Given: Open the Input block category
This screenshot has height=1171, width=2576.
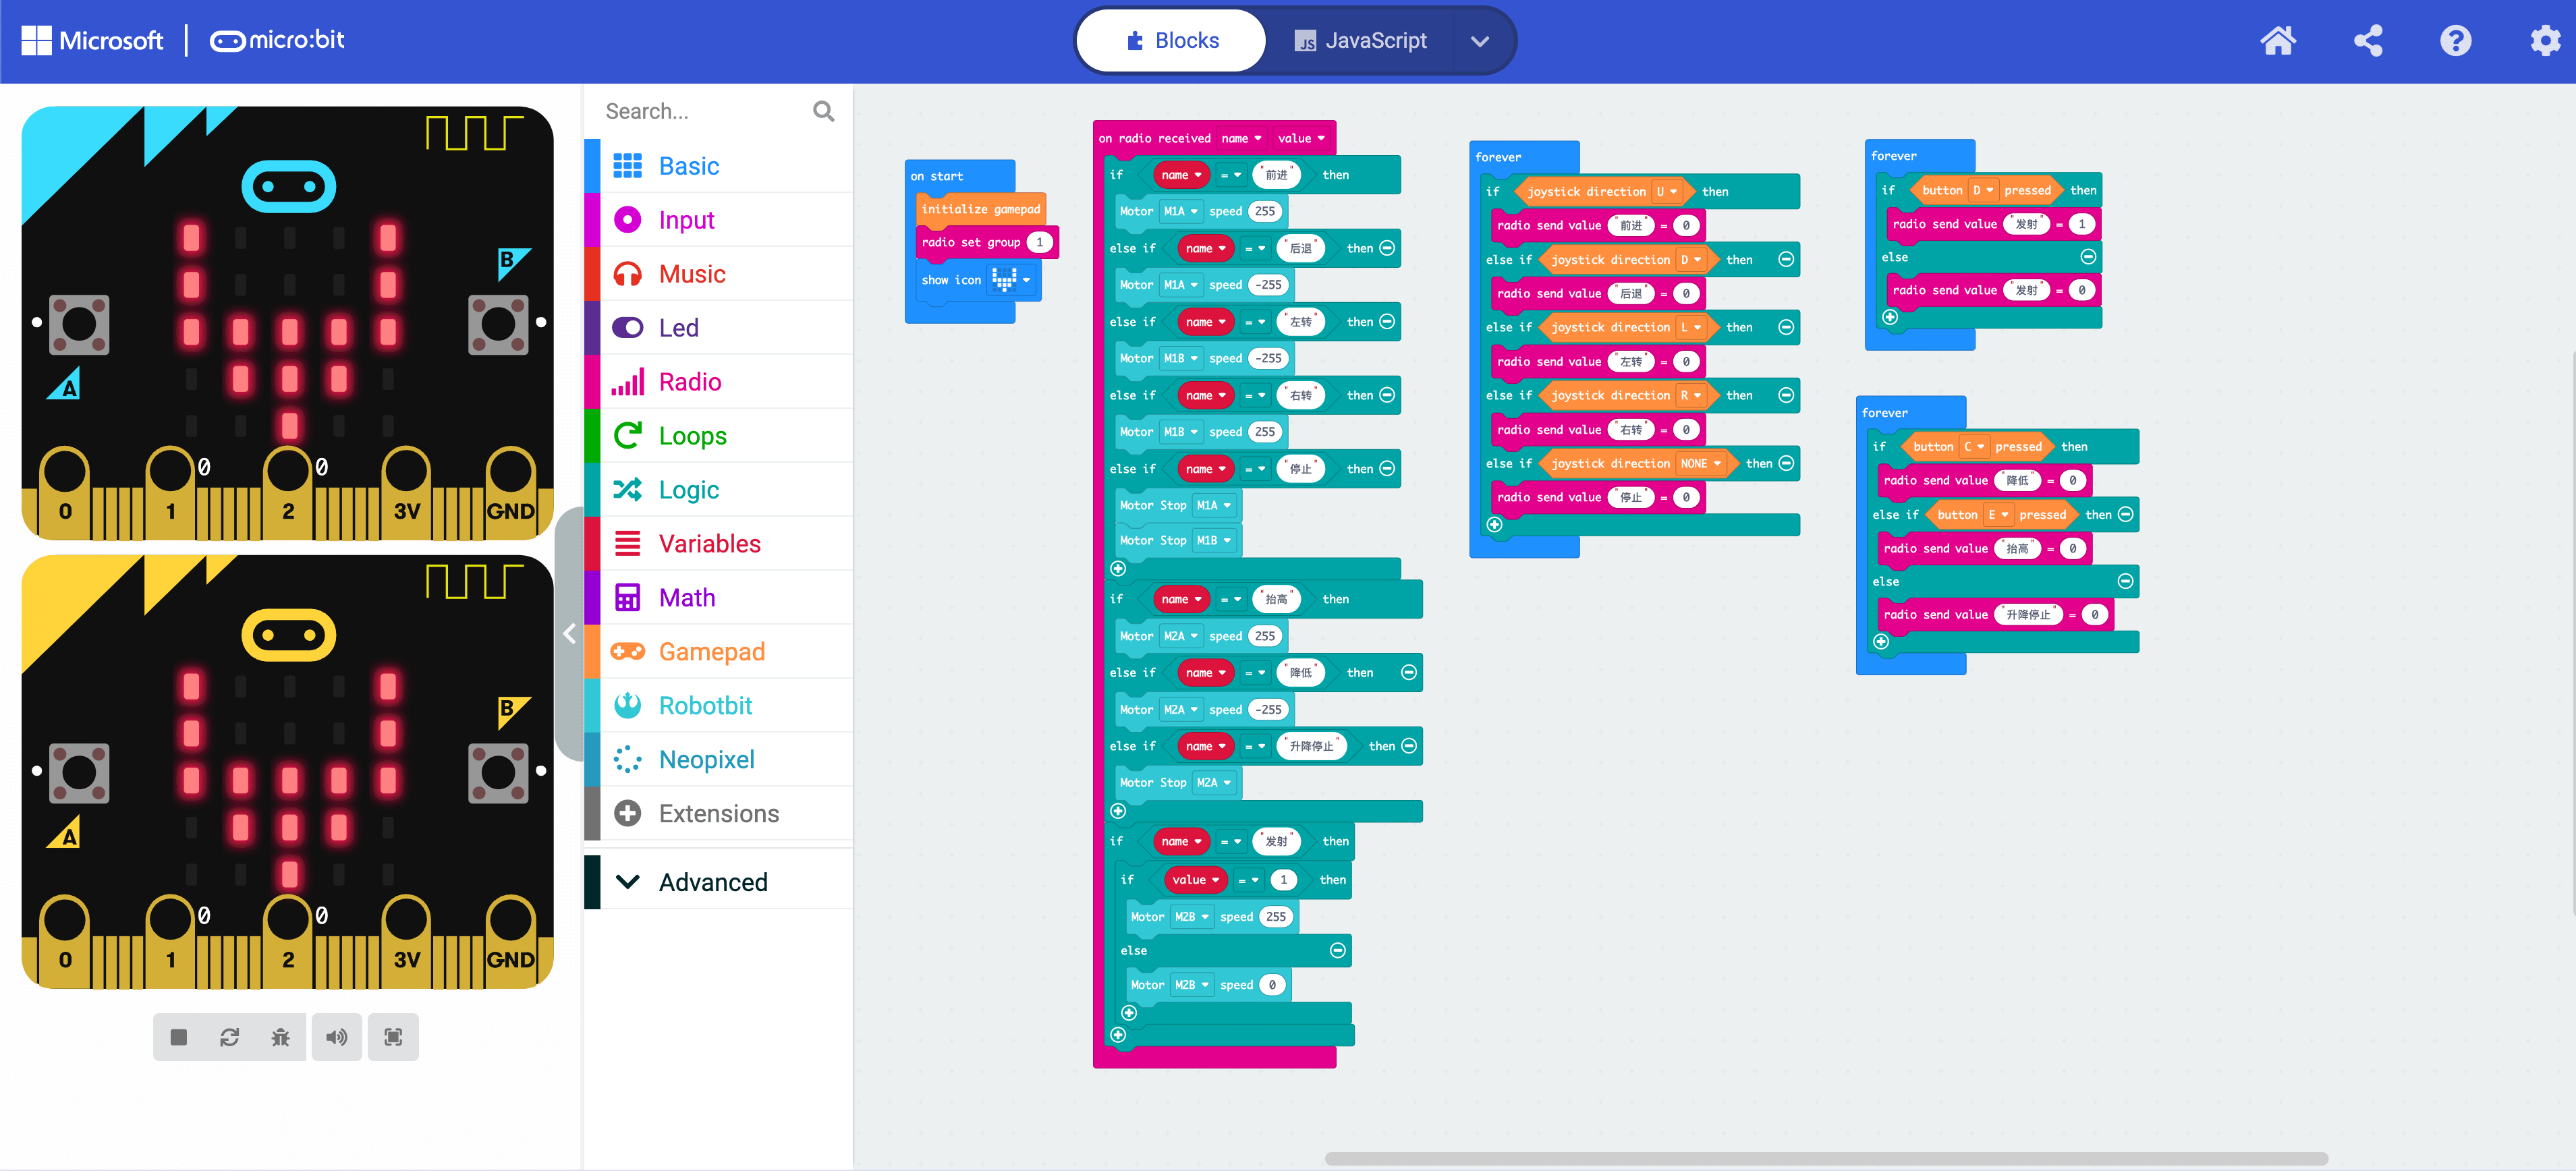Looking at the screenshot, I should point(718,220).
